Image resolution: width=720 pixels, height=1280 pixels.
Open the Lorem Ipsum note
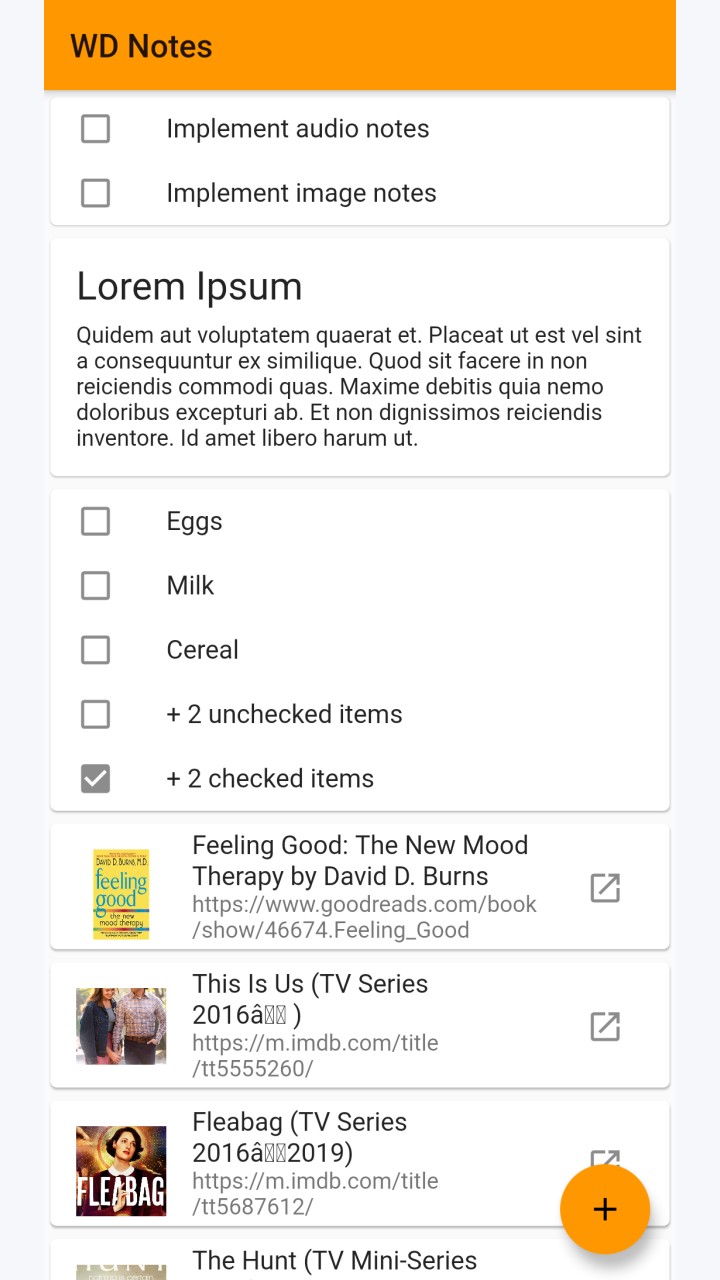click(x=360, y=357)
